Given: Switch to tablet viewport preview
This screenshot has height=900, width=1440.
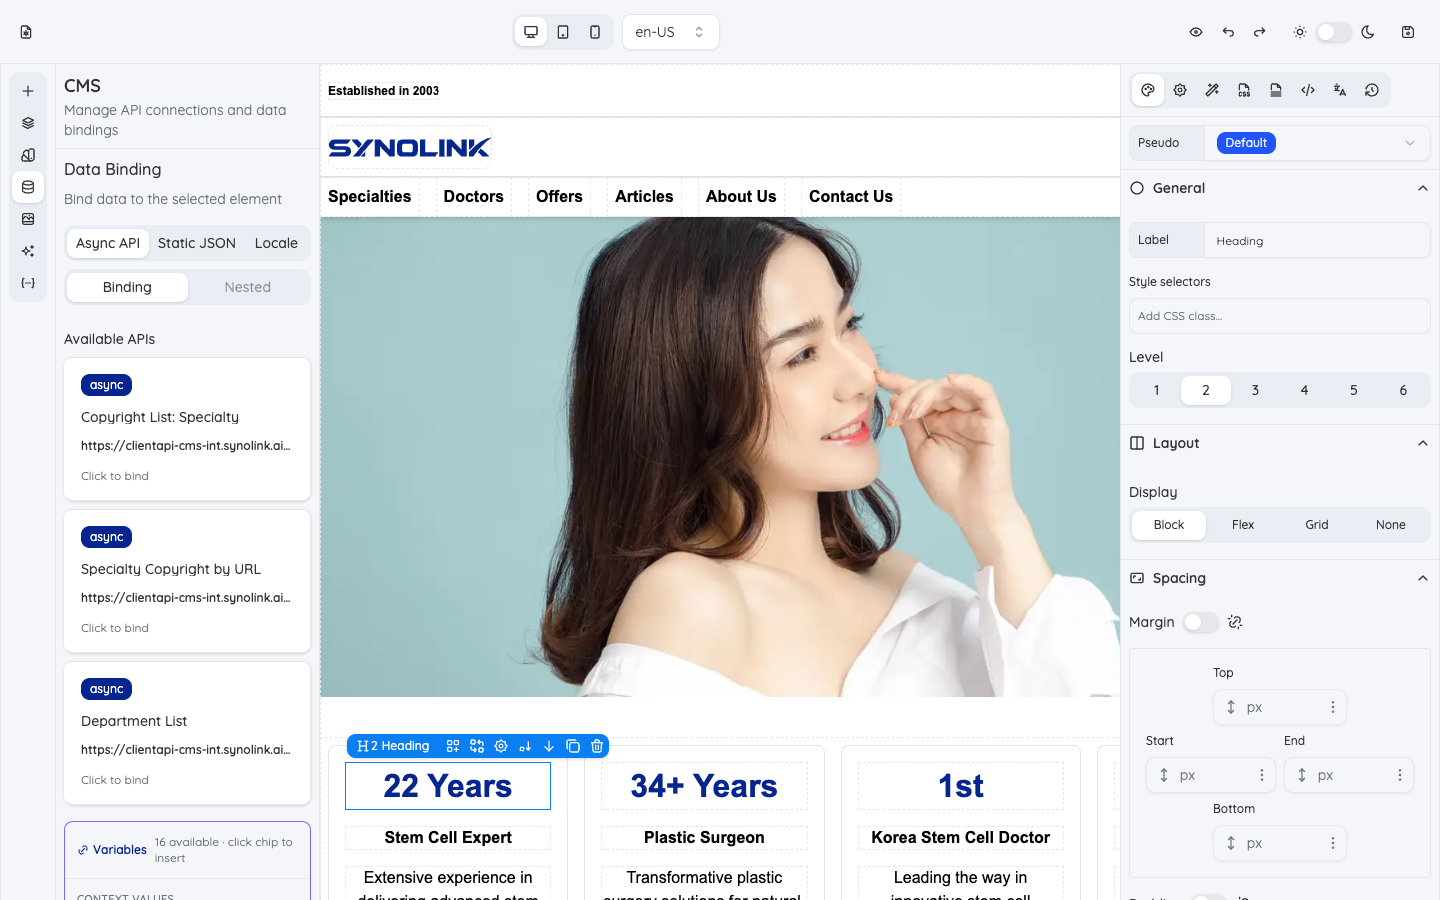Looking at the screenshot, I should [x=563, y=32].
